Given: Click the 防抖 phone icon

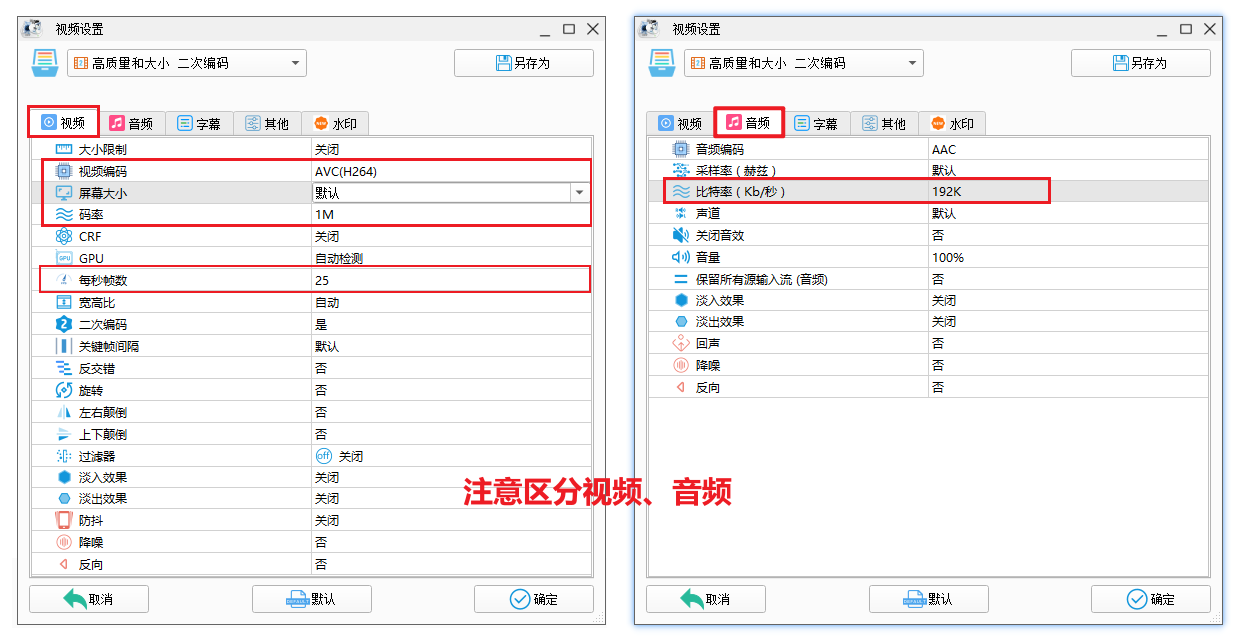Looking at the screenshot, I should pyautogui.click(x=64, y=520).
